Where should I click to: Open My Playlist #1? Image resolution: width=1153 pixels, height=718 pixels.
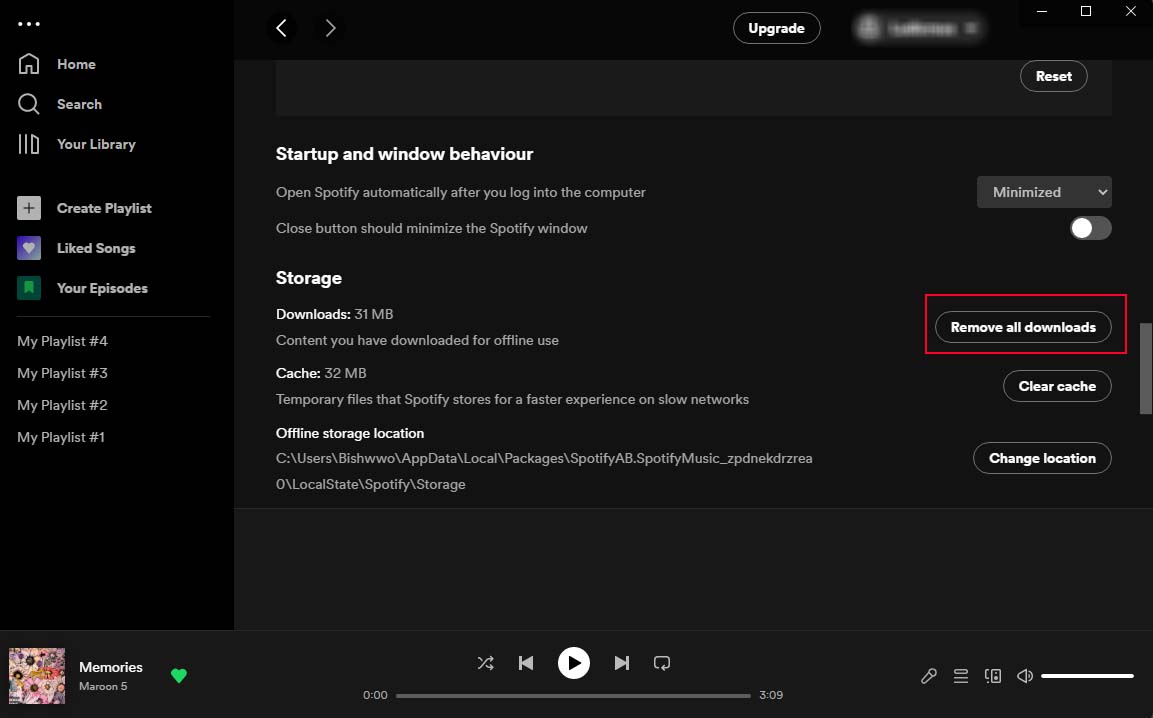coord(61,437)
